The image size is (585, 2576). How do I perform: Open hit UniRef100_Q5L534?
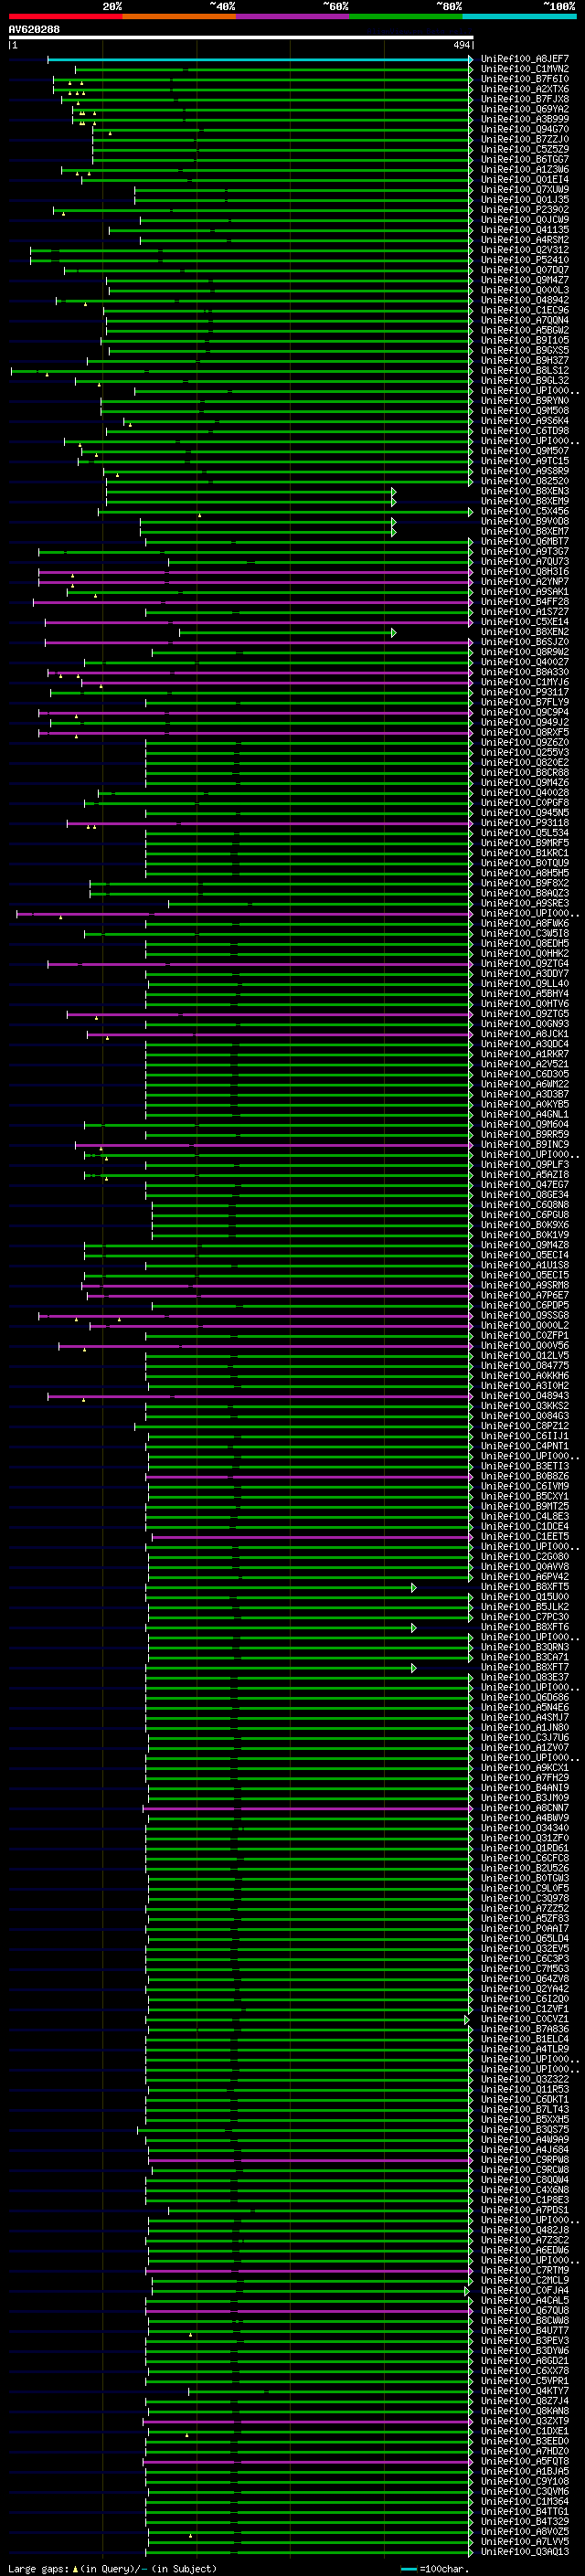tap(525, 833)
